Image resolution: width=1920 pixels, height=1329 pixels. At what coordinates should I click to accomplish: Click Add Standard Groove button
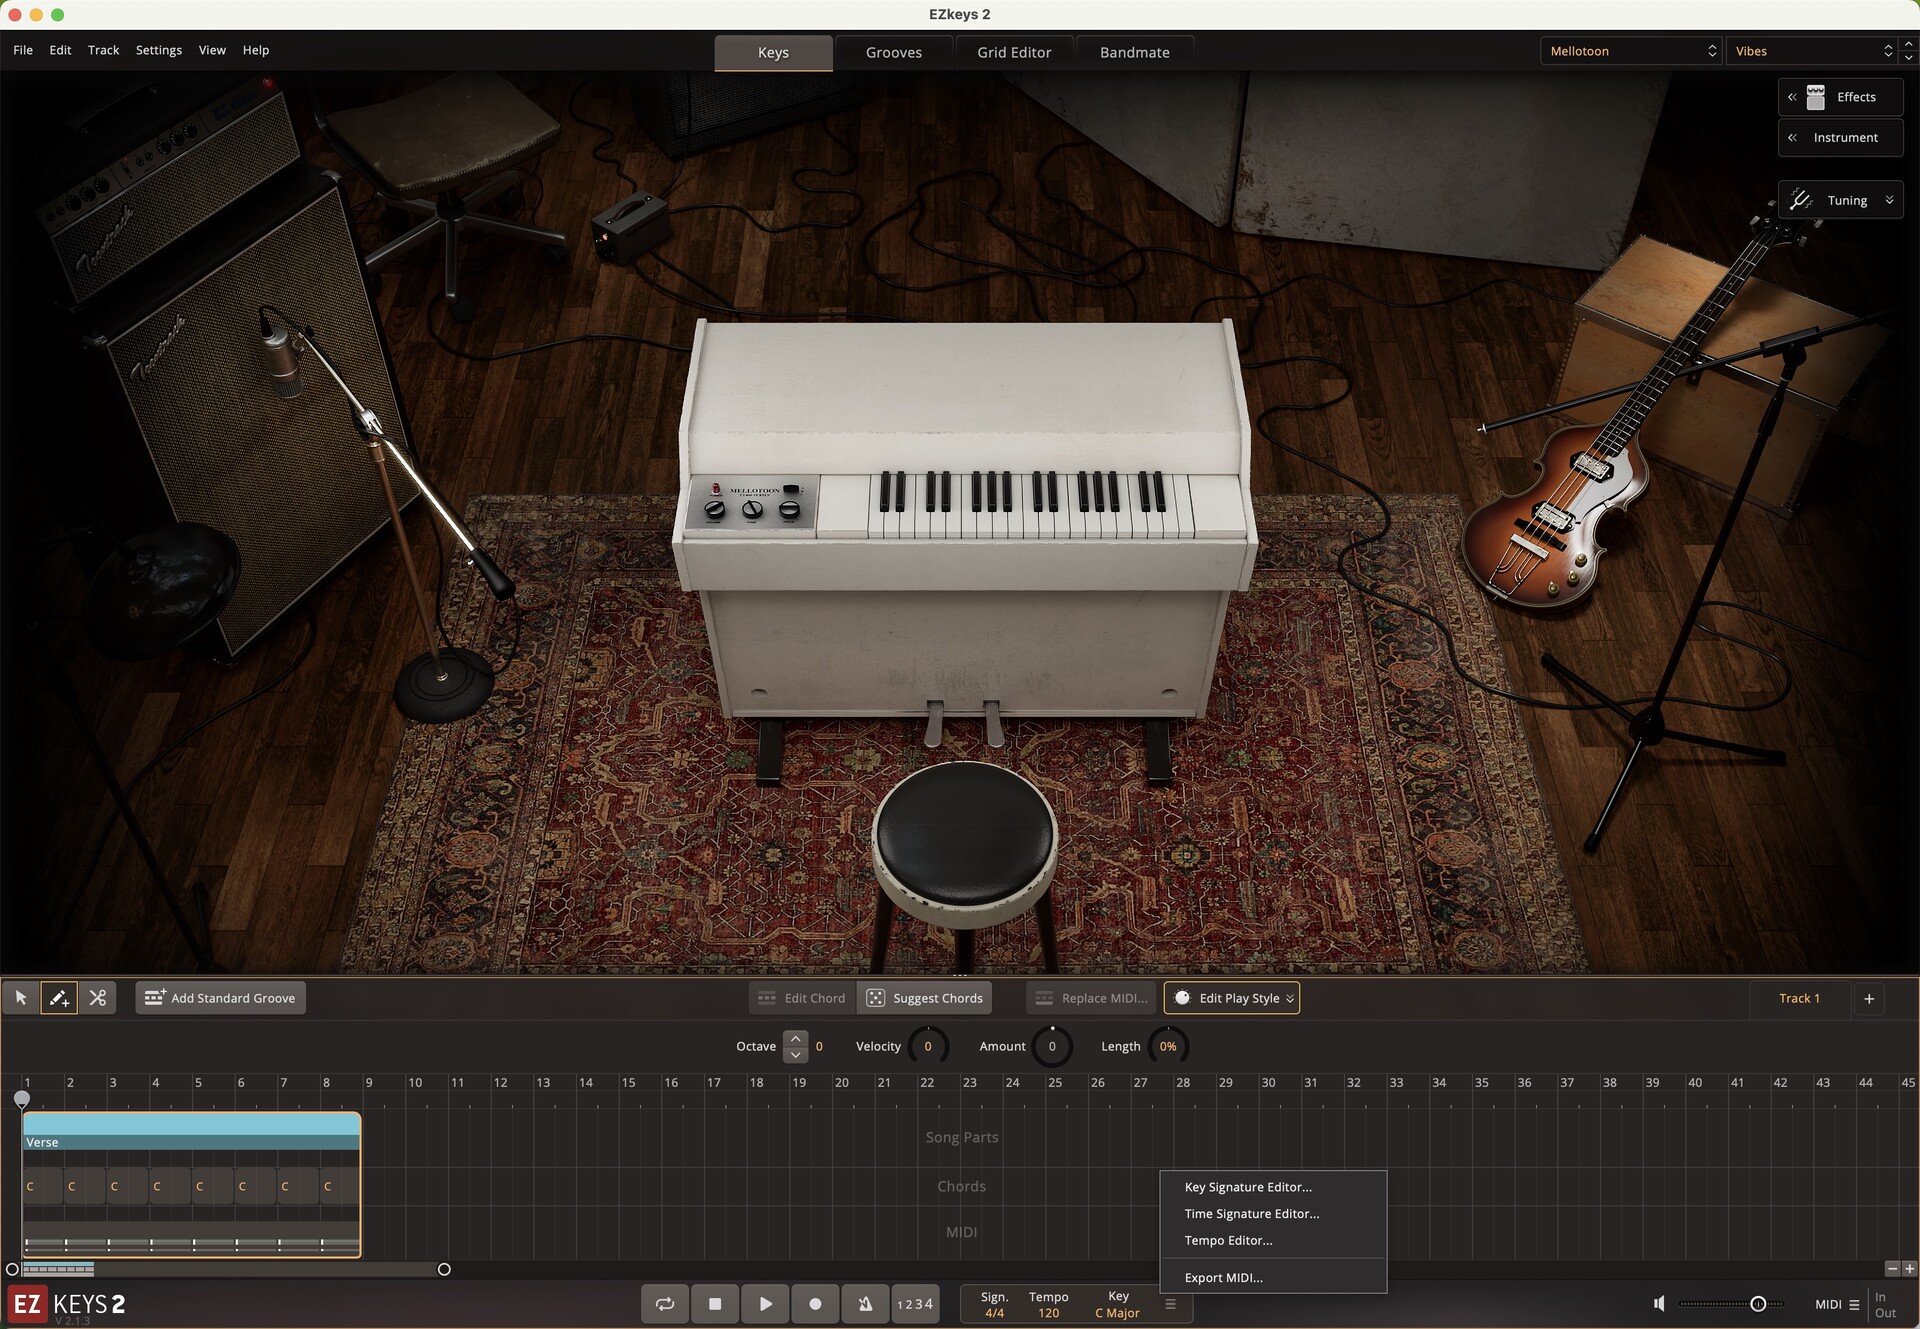(x=221, y=998)
